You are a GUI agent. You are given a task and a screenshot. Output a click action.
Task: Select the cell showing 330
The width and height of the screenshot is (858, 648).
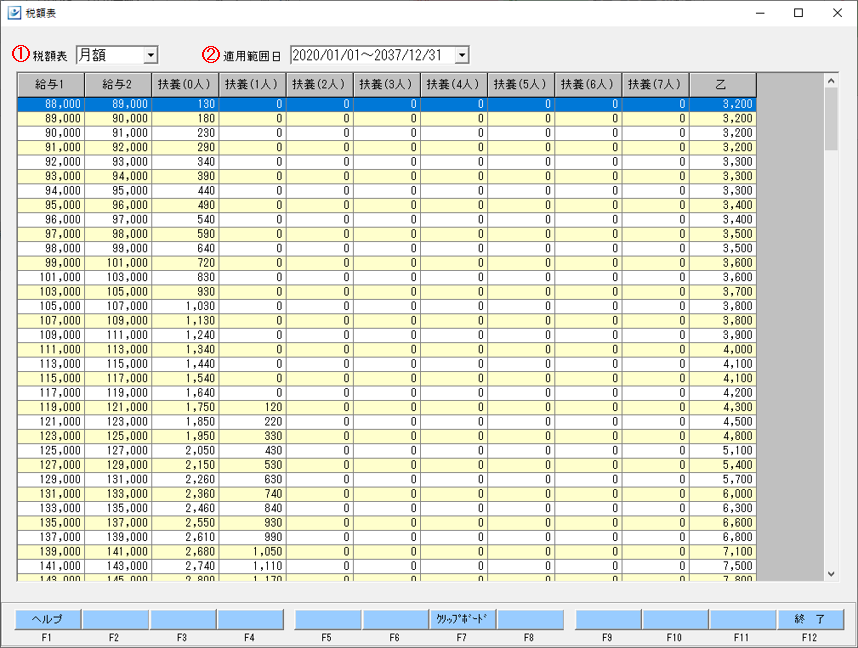[252, 436]
